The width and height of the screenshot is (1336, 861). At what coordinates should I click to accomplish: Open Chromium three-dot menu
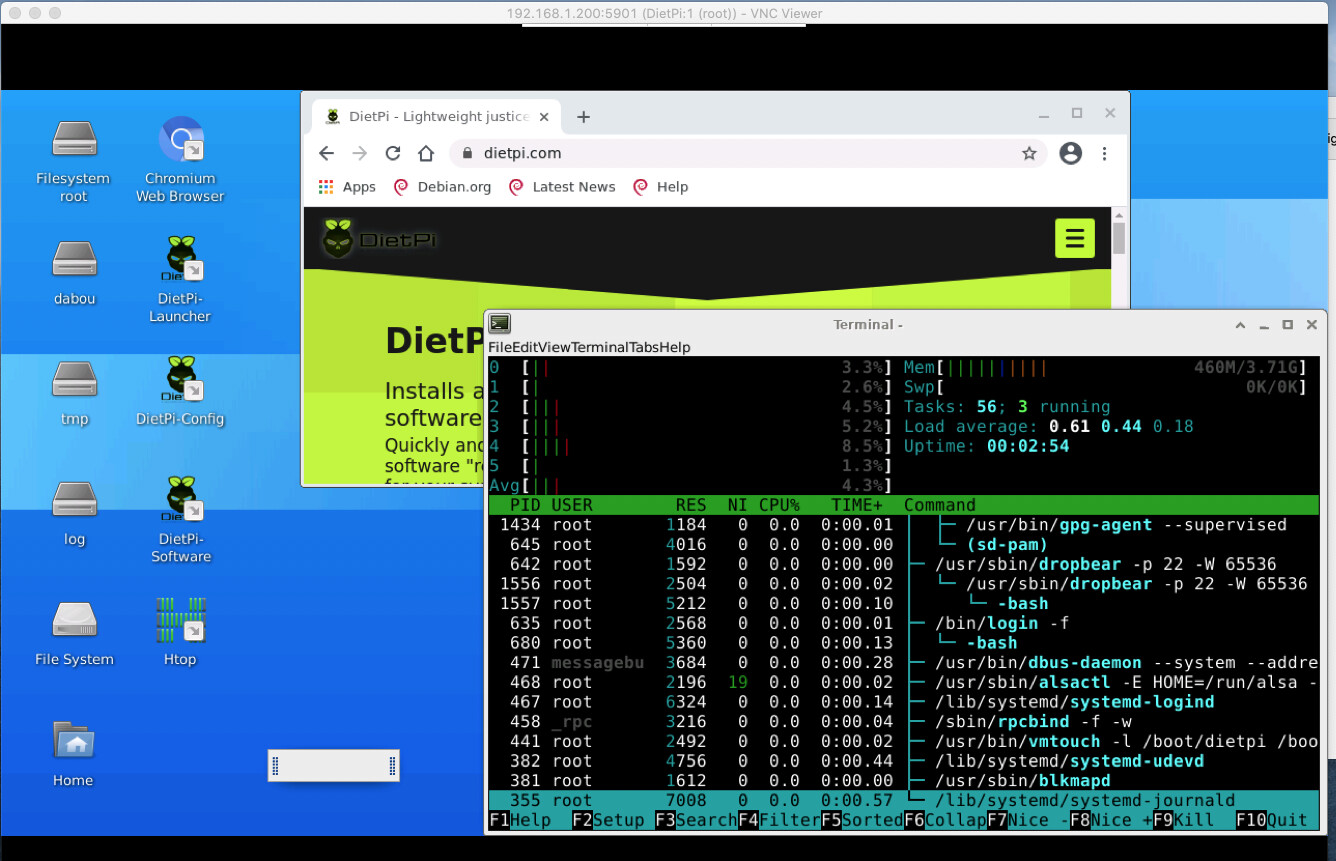1105,153
